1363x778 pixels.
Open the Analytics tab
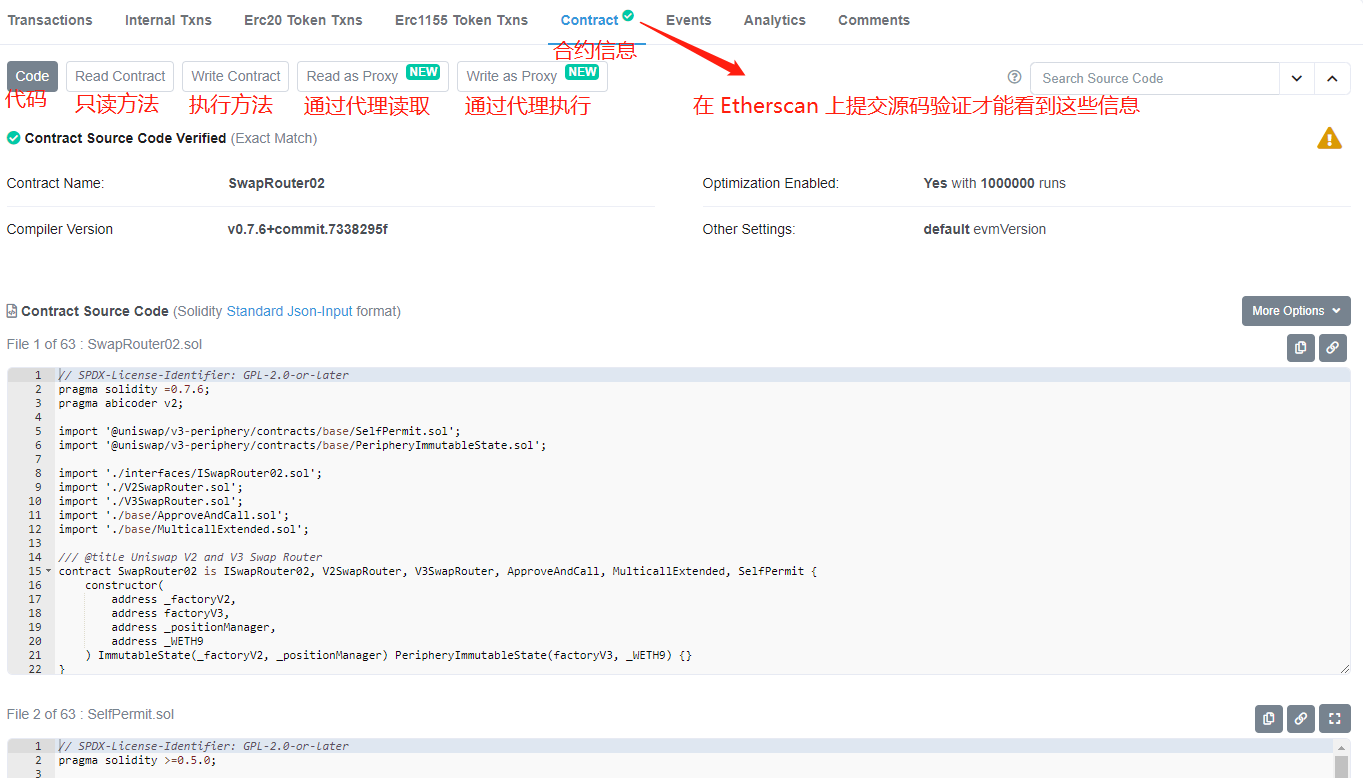774,20
